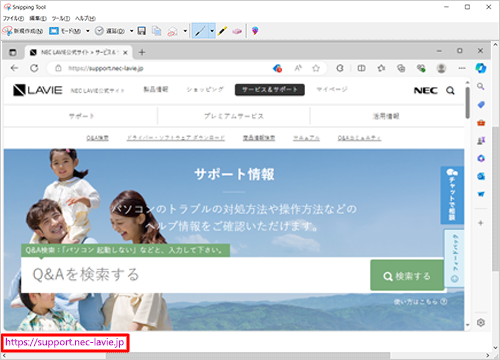500x360 pixels.
Task: Open the Edge sidebar search icon
Action: (x=481, y=87)
